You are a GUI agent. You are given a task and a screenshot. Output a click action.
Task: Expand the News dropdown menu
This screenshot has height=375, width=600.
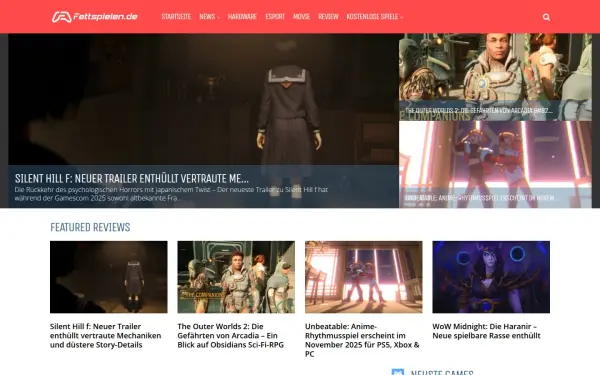pyautogui.click(x=209, y=16)
